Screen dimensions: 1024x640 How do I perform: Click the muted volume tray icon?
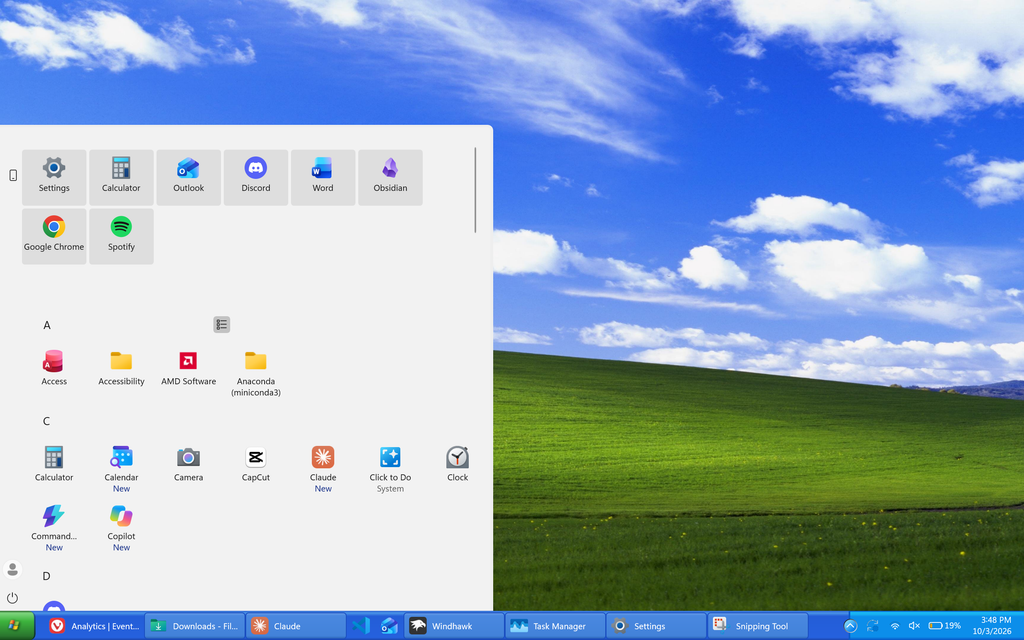[914, 626]
